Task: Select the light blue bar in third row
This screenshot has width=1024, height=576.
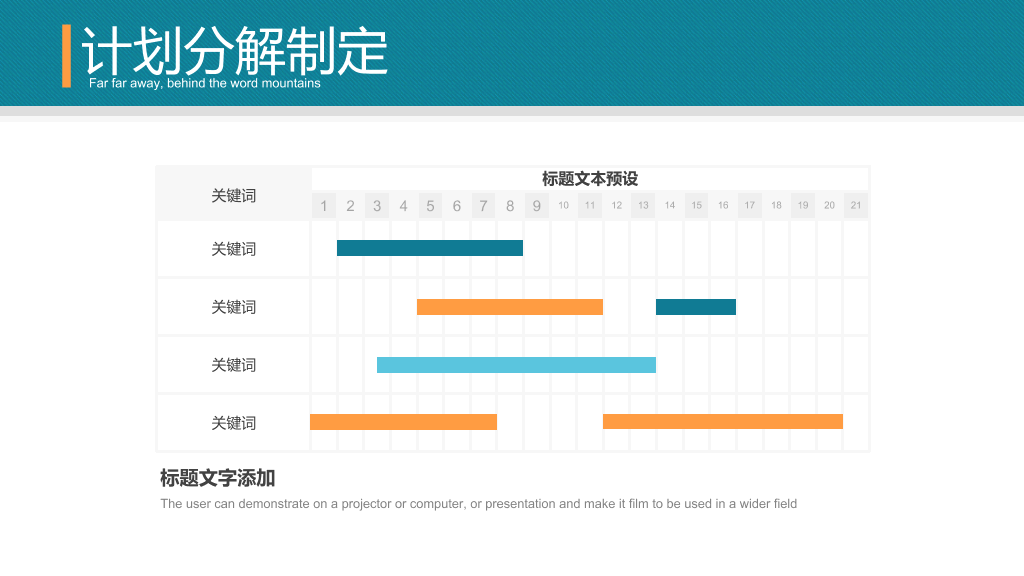Action: click(x=517, y=365)
